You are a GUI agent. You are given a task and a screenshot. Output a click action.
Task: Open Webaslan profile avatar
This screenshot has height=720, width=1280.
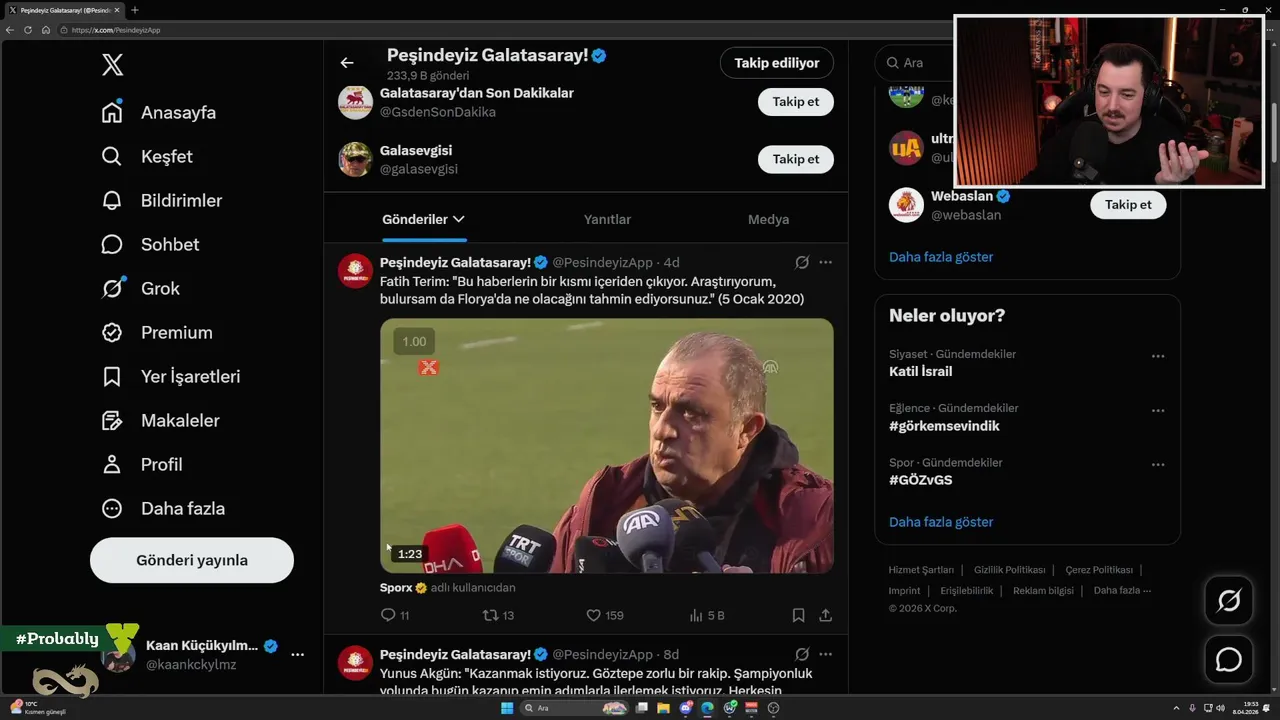tap(906, 205)
